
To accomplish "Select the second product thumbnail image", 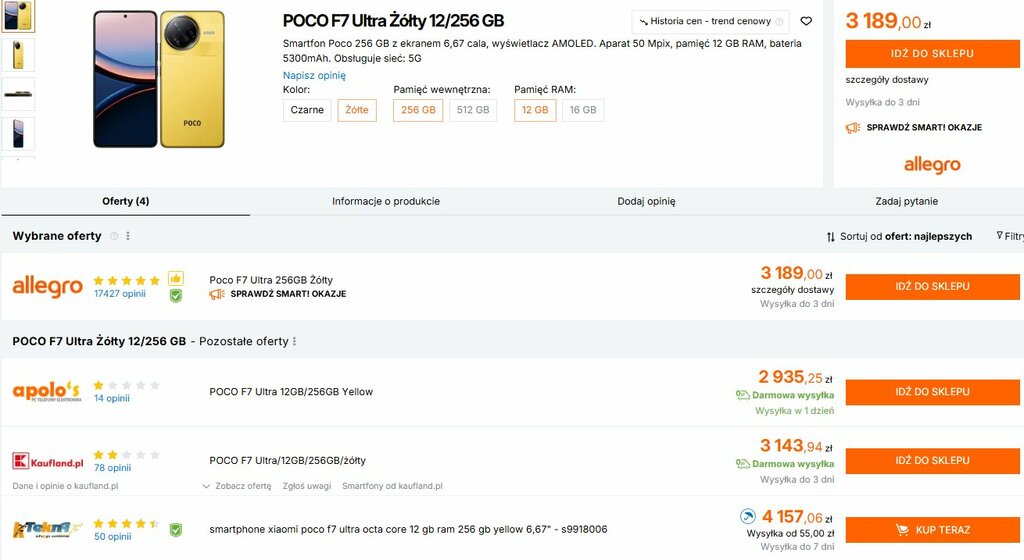I will 18,55.
